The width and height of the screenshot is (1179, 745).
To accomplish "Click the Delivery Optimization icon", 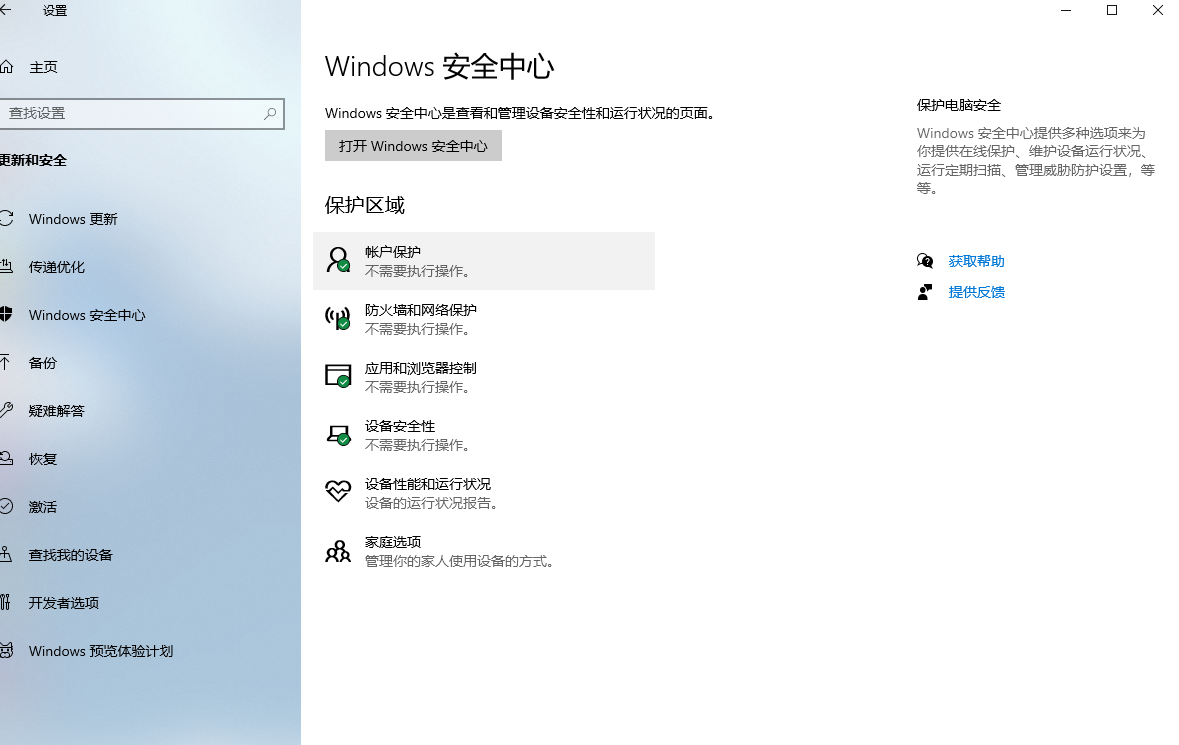I will tap(6, 266).
